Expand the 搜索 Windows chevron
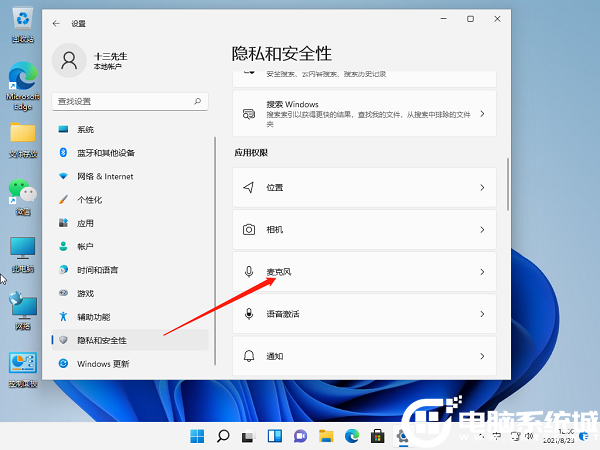 [x=483, y=114]
